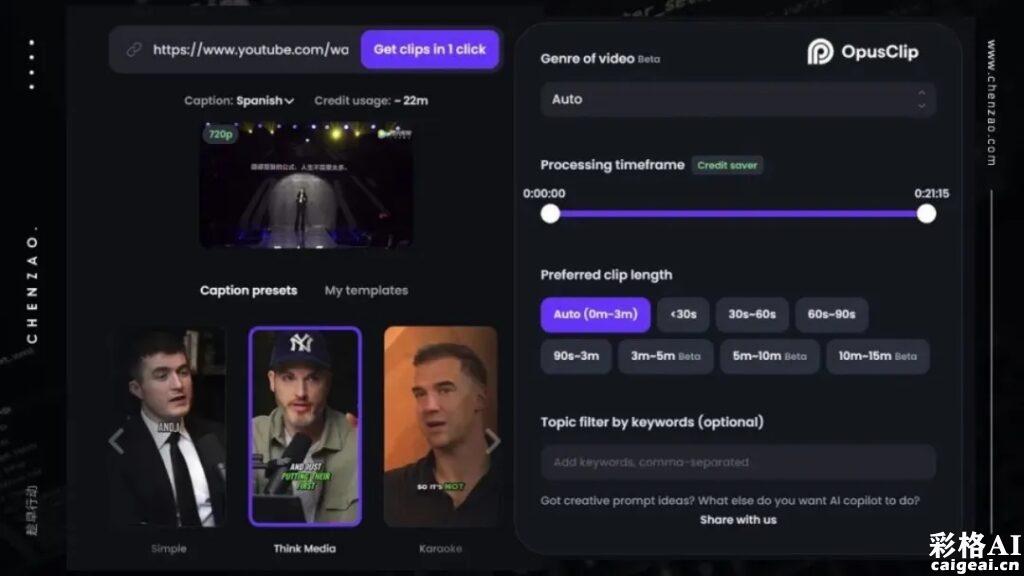Click the Credit saver badge
Screen dimensions: 1024x576
[x=727, y=165]
